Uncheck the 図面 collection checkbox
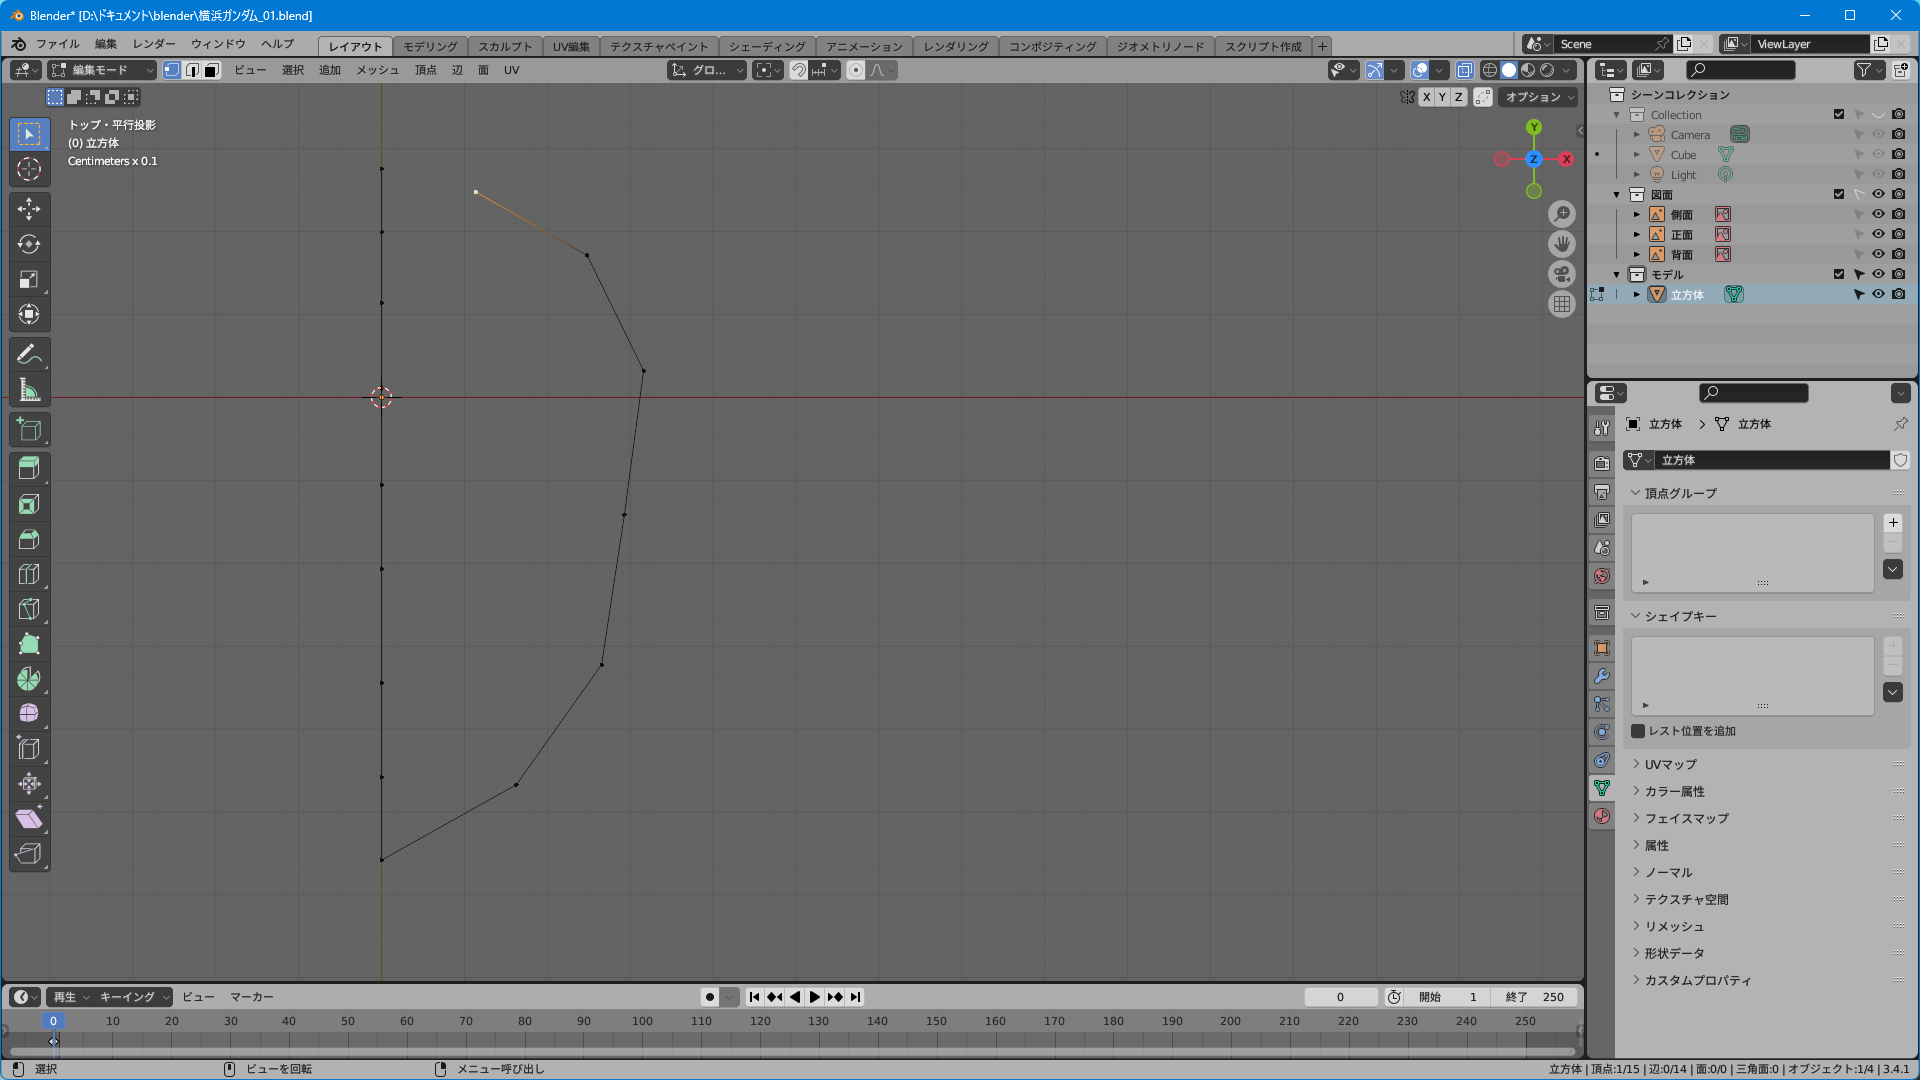1920x1080 pixels. (x=1838, y=194)
